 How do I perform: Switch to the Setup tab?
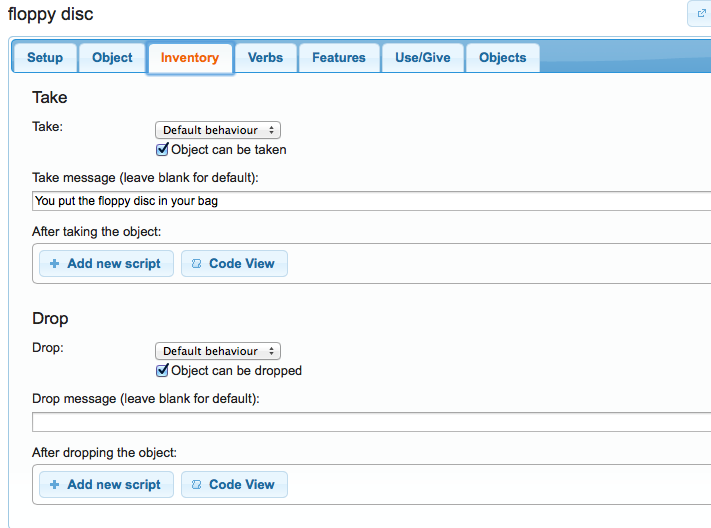pyautogui.click(x=45, y=58)
